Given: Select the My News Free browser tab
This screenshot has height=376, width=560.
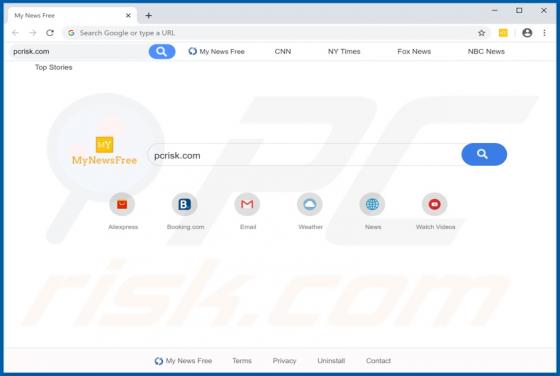Looking at the screenshot, I should [x=71, y=15].
